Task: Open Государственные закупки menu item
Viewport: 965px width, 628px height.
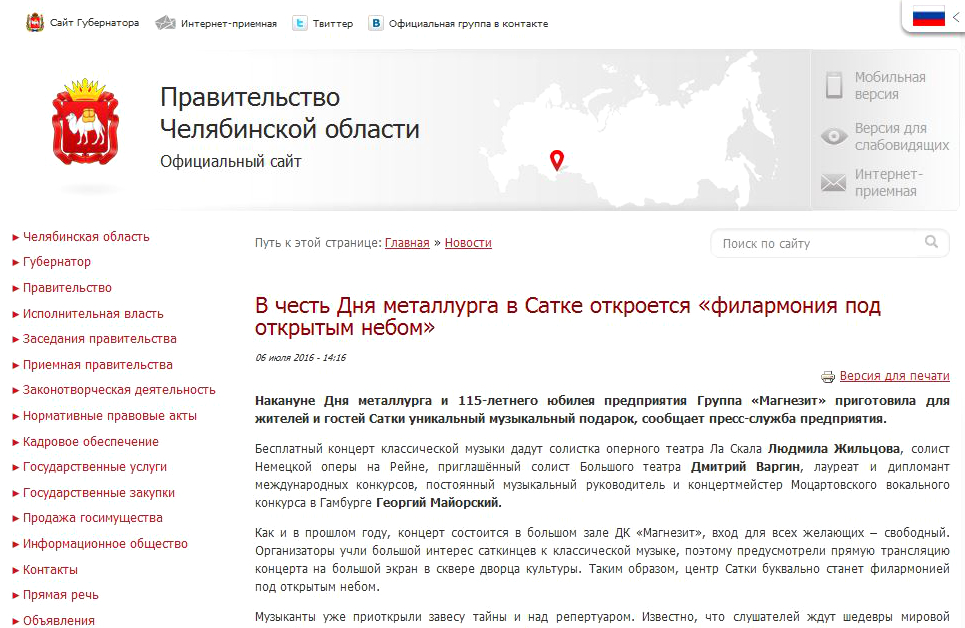Action: 98,493
